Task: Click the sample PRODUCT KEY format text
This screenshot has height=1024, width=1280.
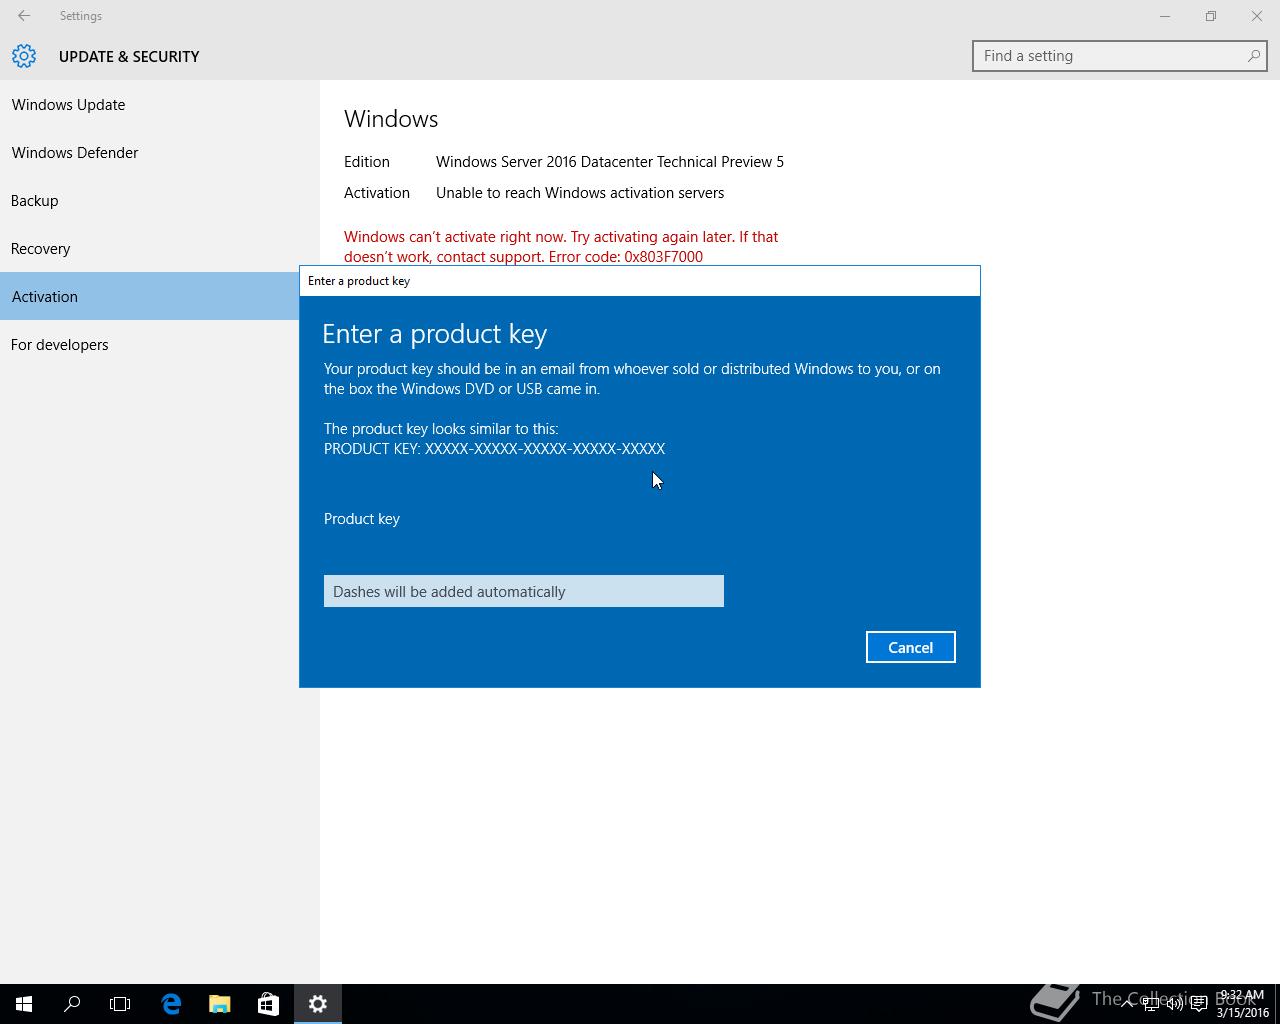Action: pyautogui.click(x=495, y=448)
